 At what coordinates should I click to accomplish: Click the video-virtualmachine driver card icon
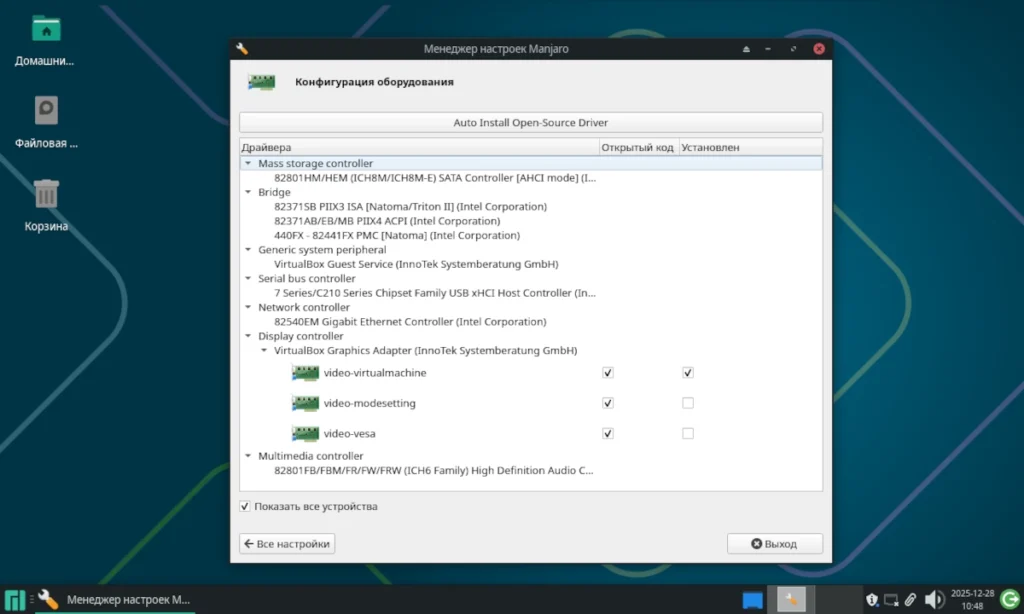point(305,373)
